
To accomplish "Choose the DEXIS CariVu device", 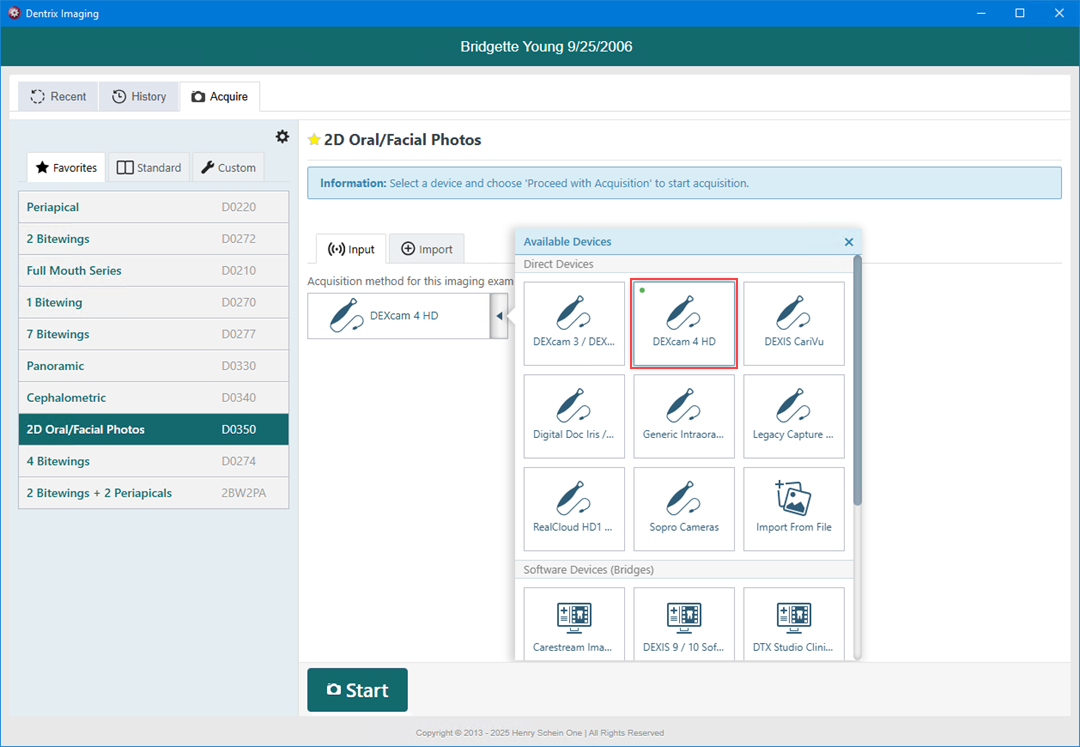I will [794, 323].
